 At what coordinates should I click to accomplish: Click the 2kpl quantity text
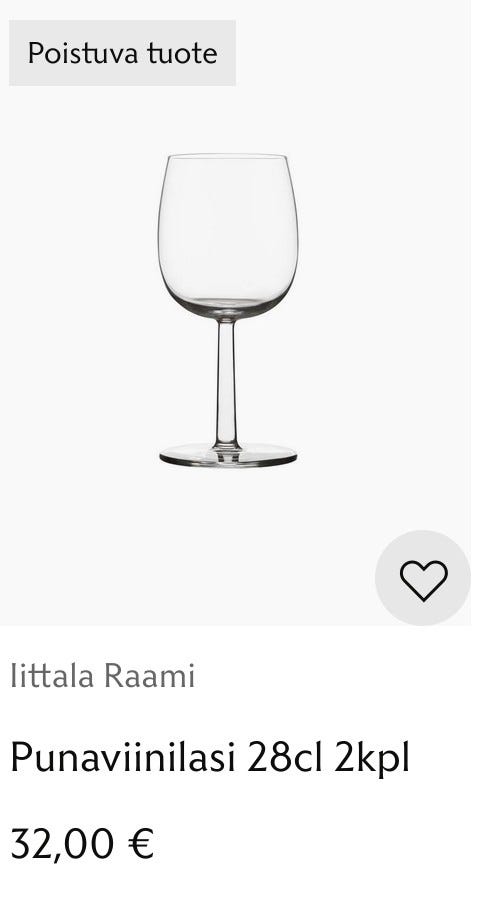(x=372, y=758)
